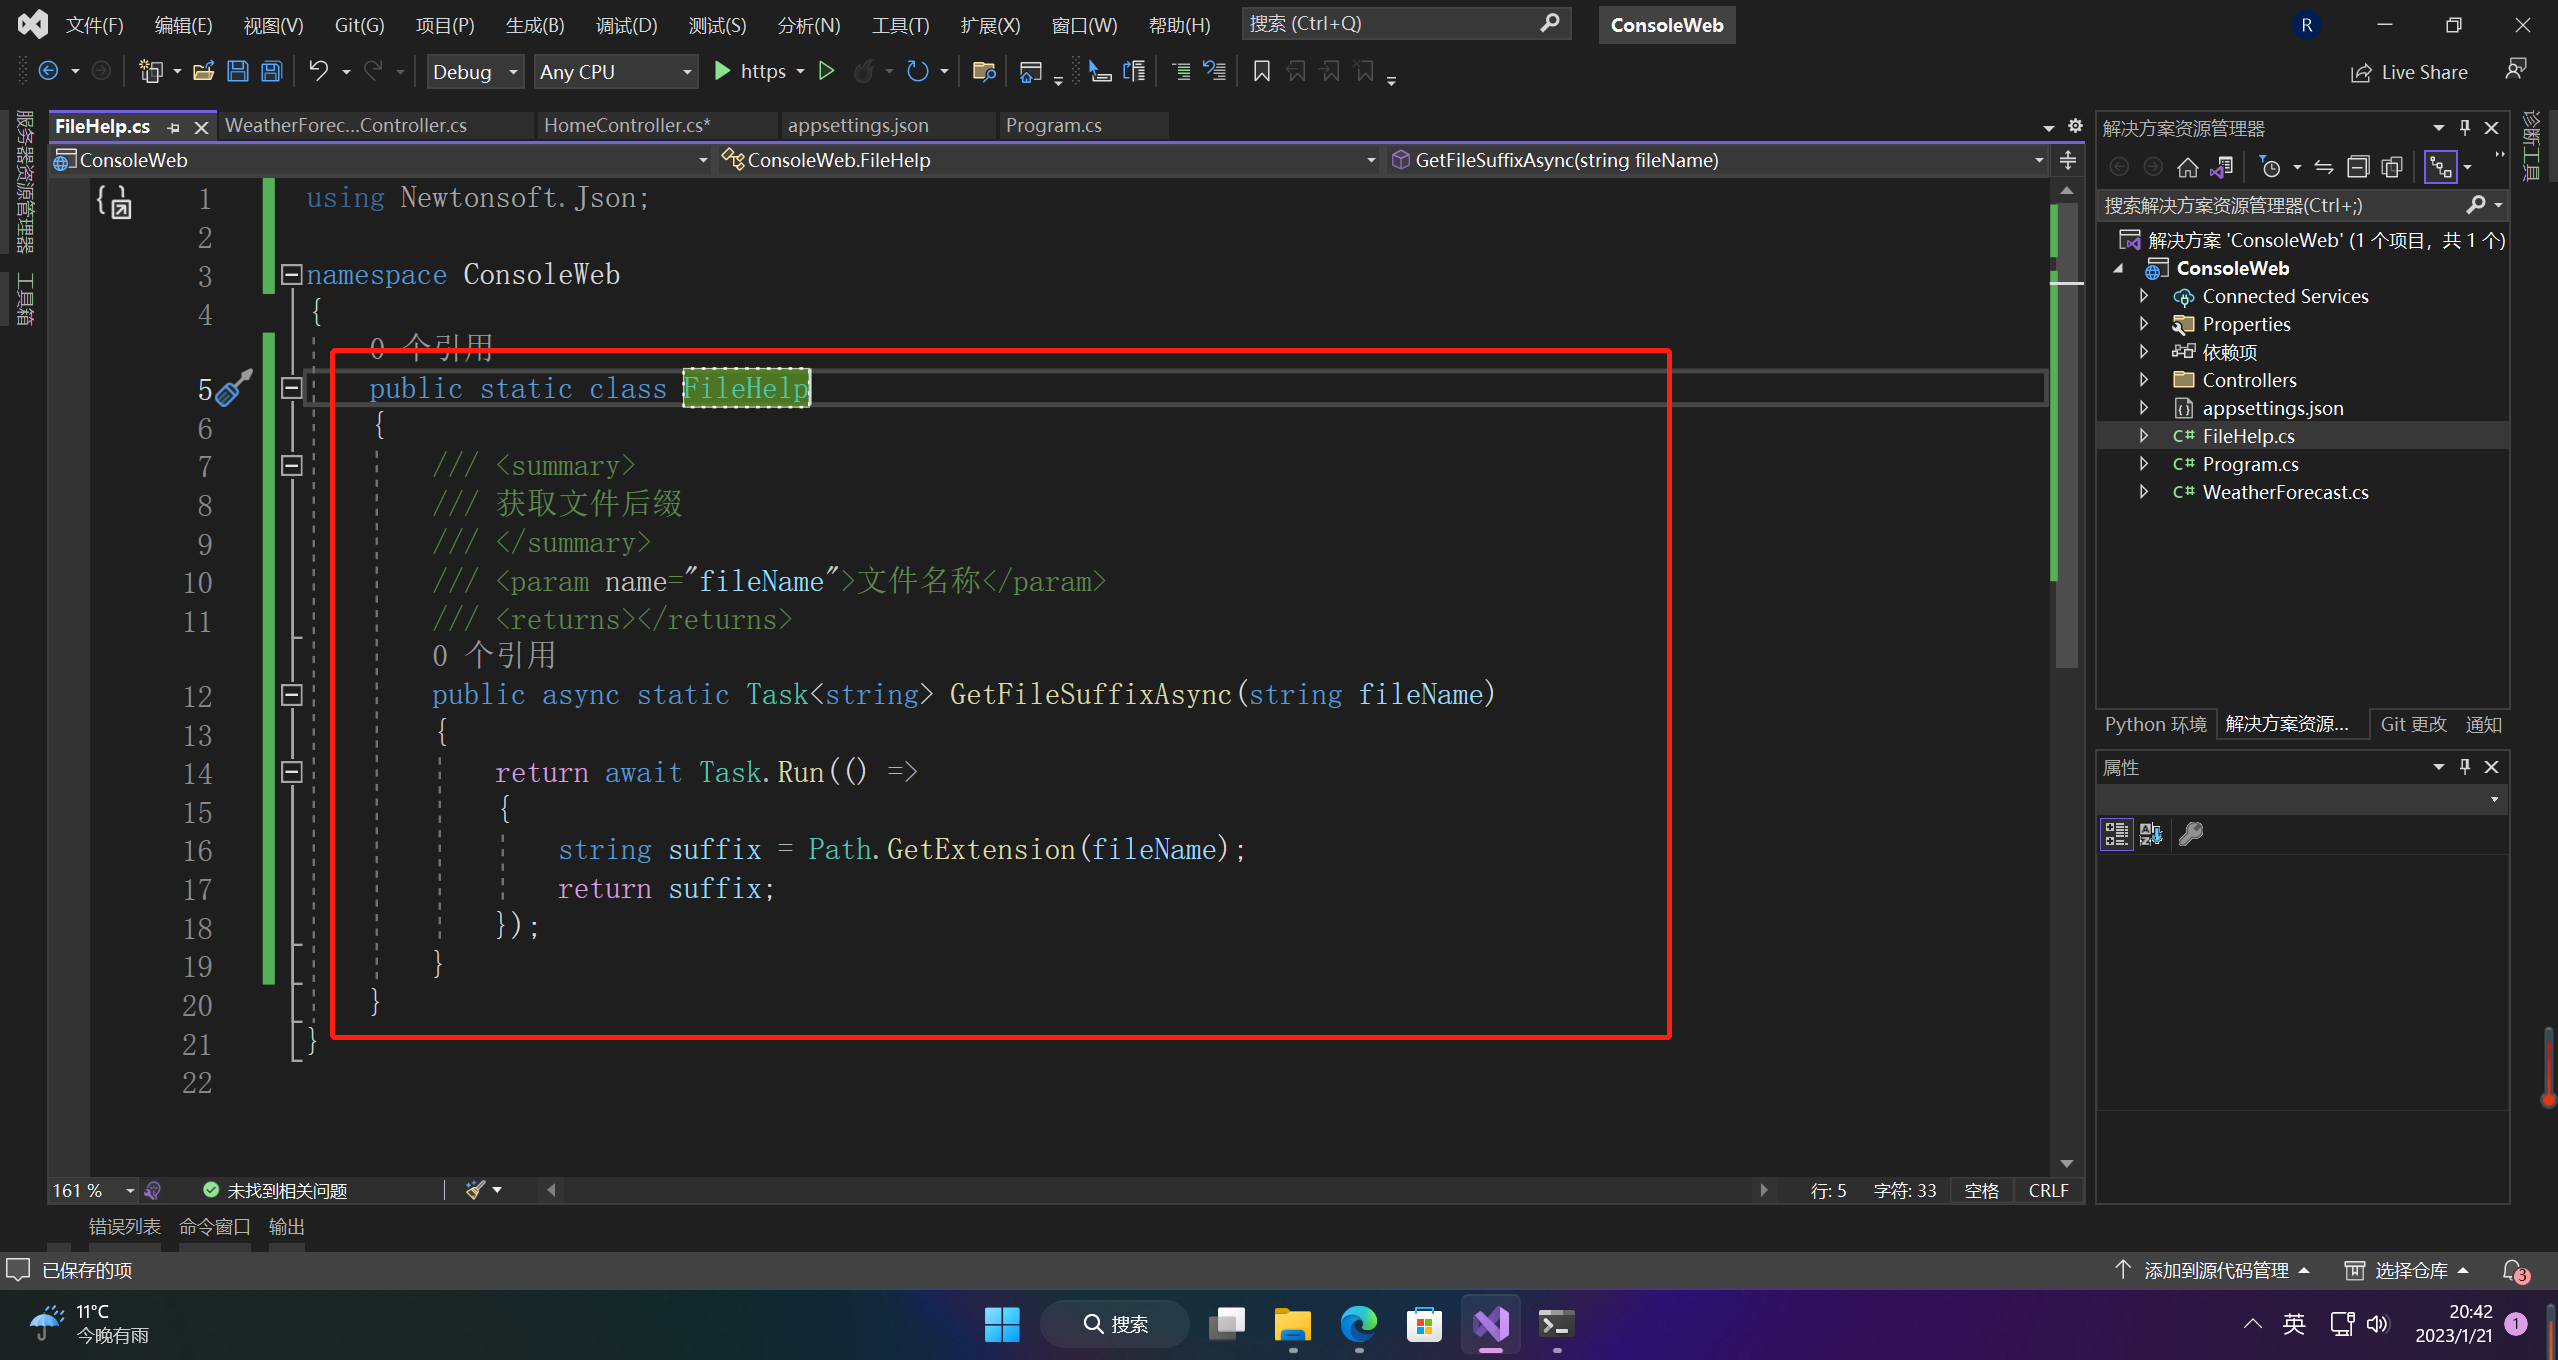Open the 调试(D) menu

click(626, 25)
